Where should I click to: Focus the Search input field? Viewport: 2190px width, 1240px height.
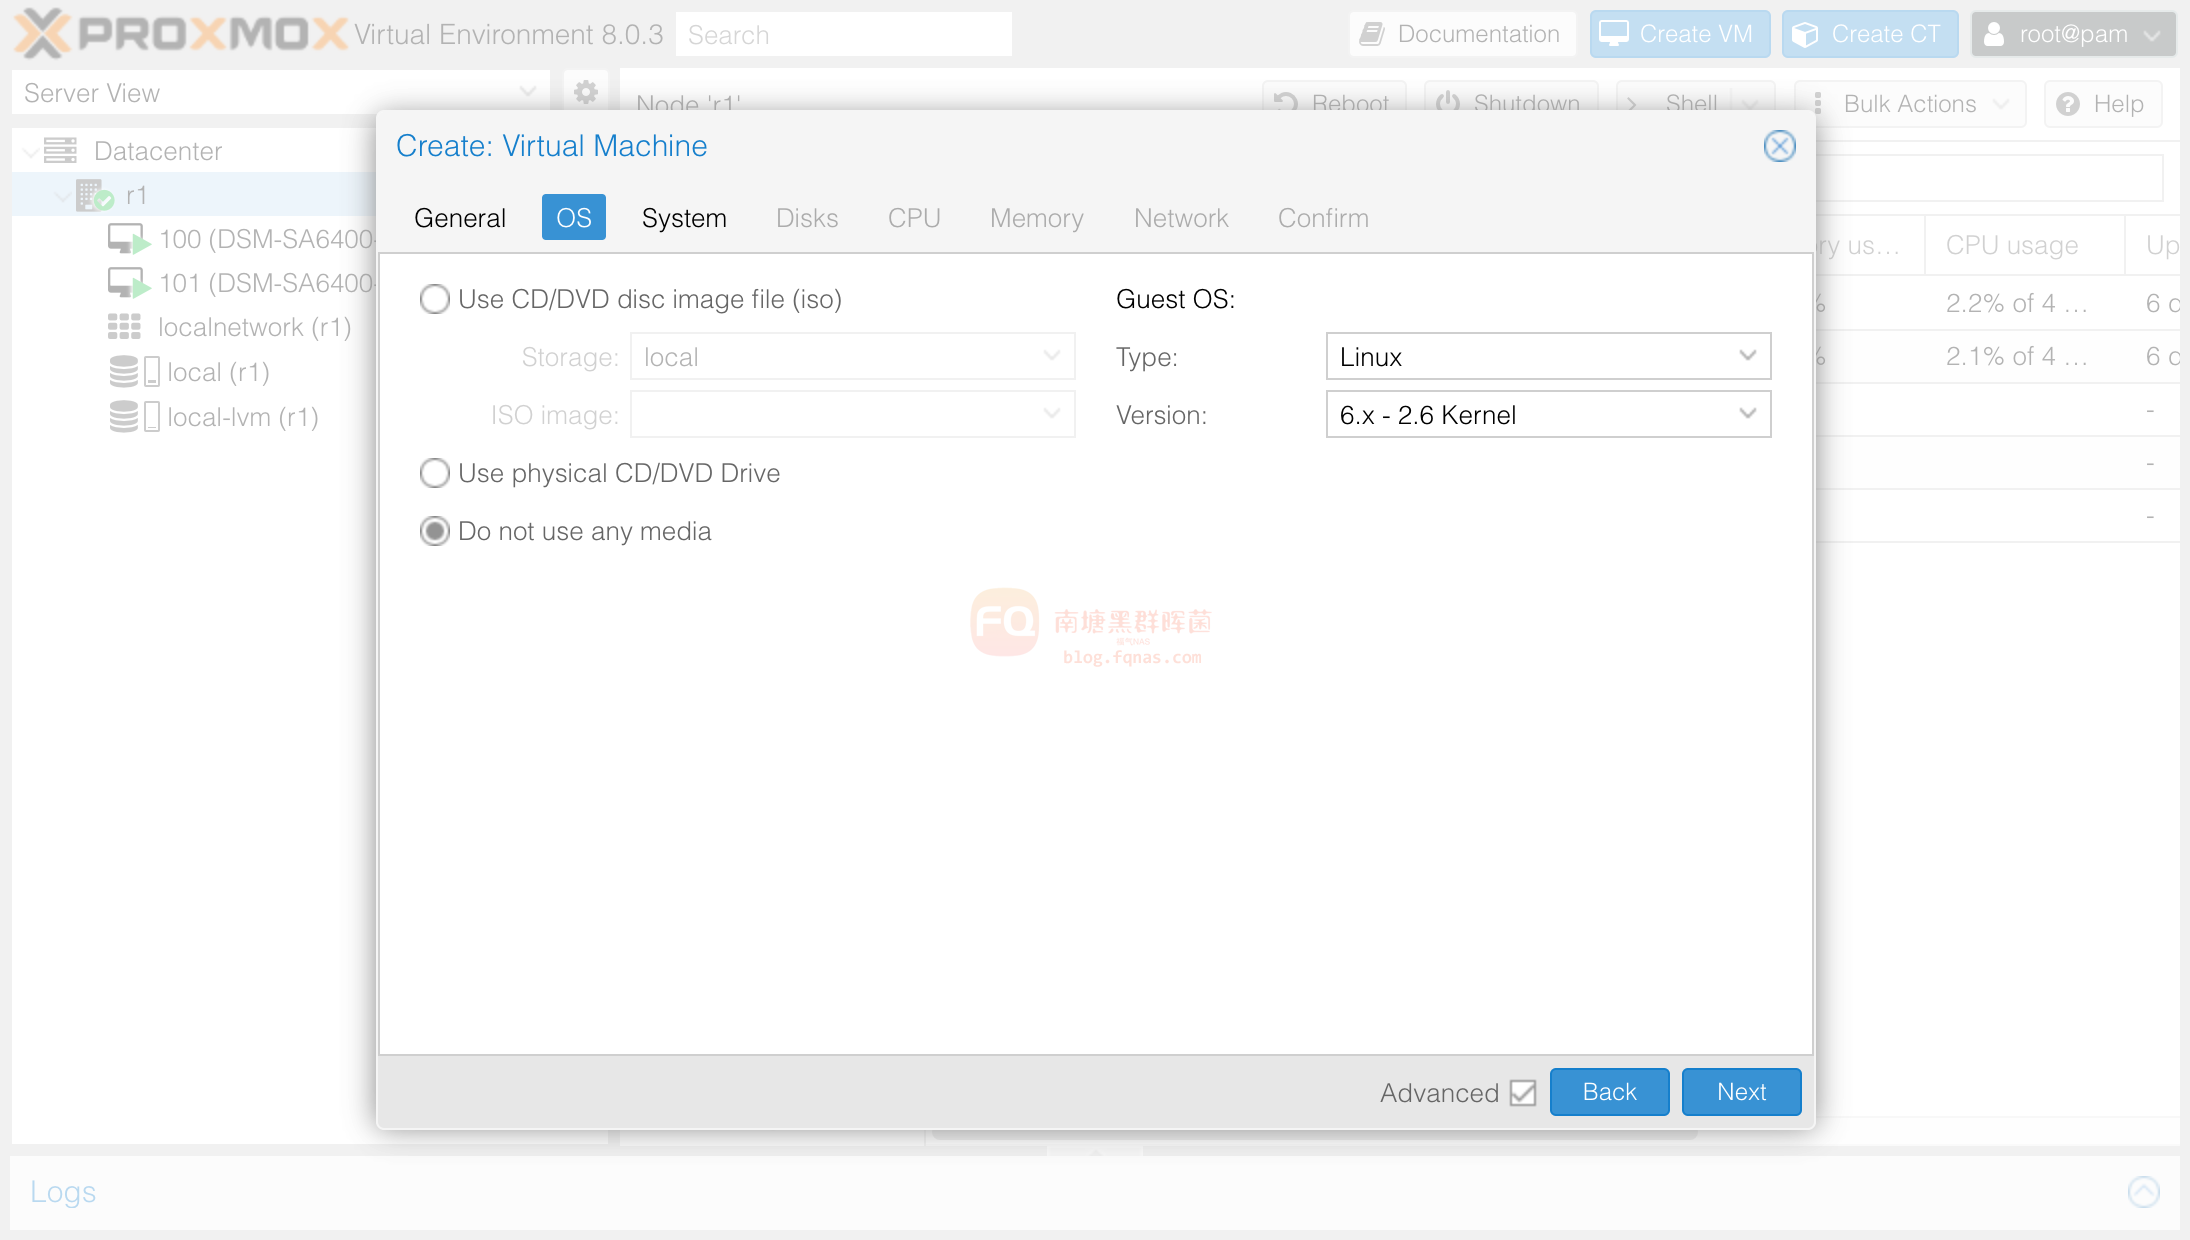point(844,35)
